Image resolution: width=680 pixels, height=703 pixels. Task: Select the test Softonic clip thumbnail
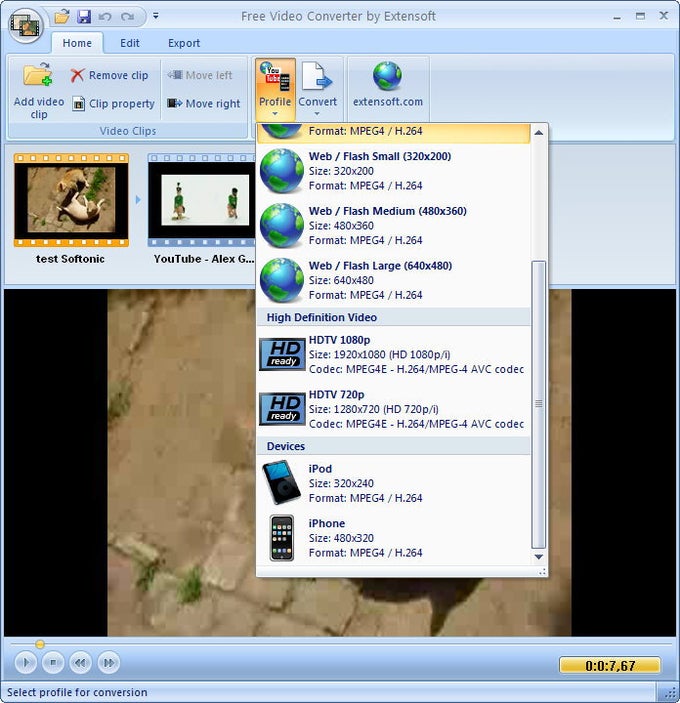[x=71, y=200]
